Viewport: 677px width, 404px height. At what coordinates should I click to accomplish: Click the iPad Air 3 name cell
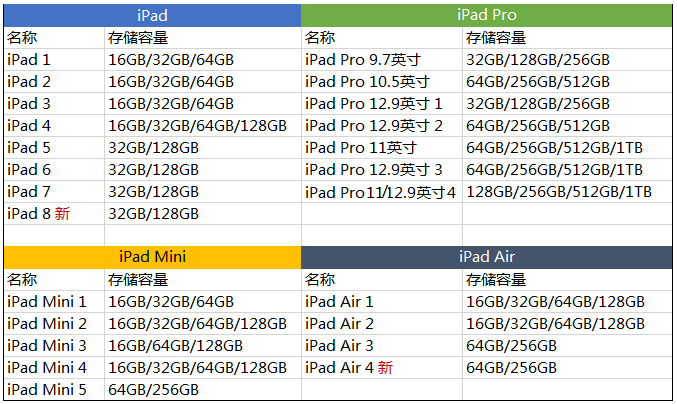pos(382,346)
